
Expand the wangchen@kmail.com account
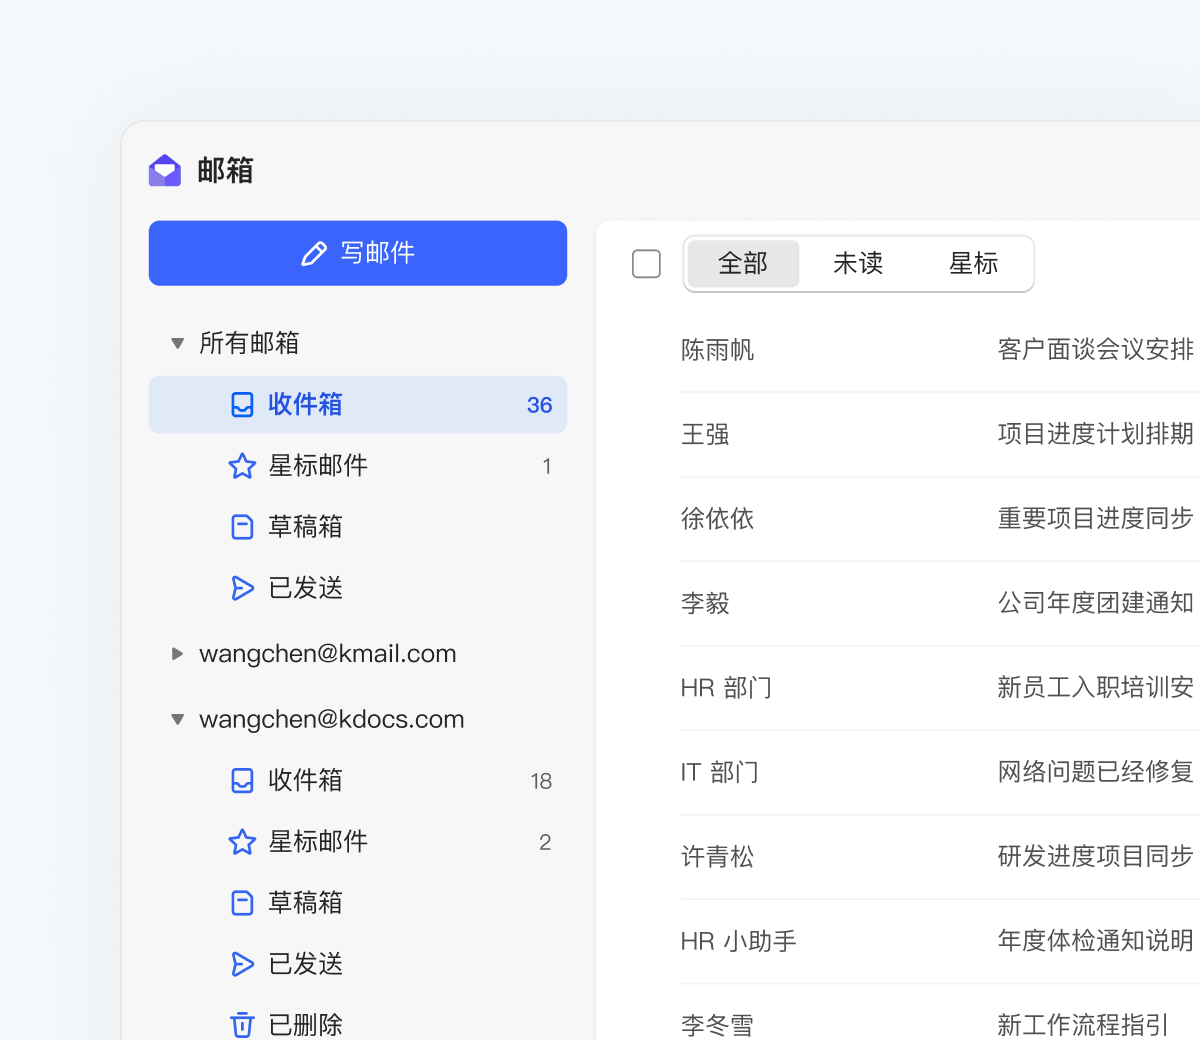coord(177,654)
